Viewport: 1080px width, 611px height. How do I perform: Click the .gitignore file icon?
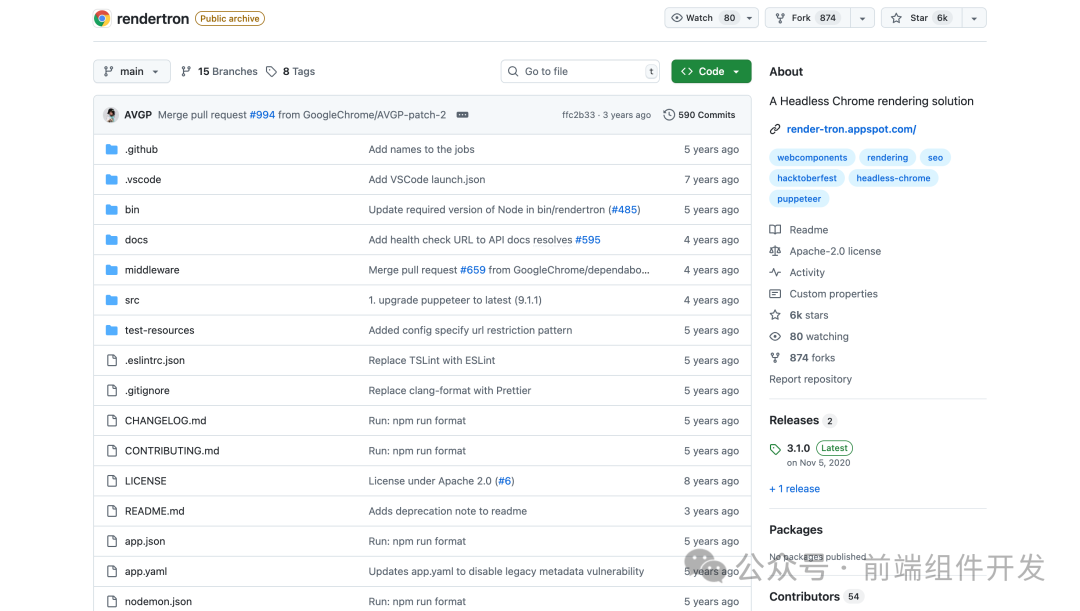tap(112, 391)
